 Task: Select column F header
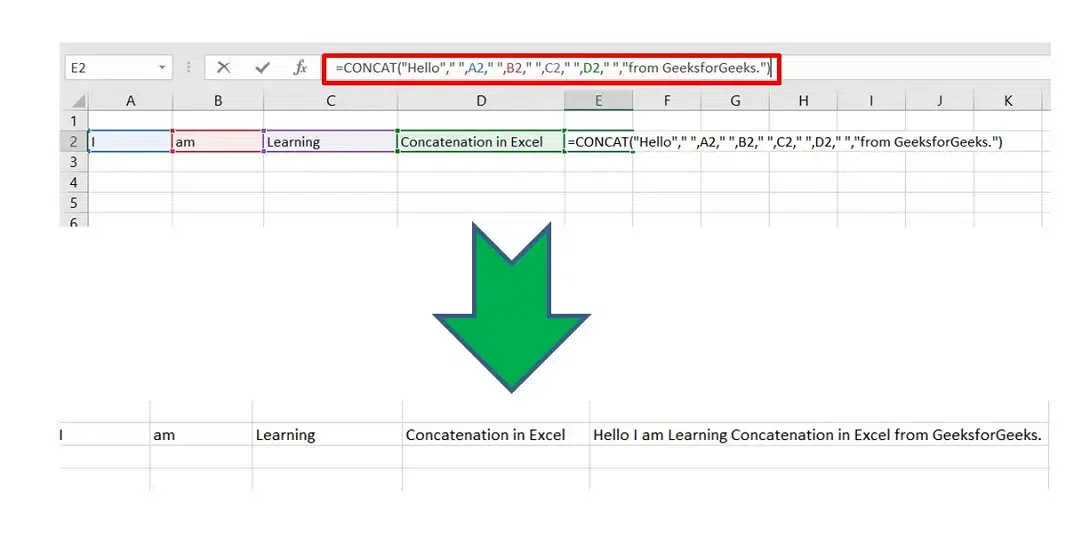667,101
